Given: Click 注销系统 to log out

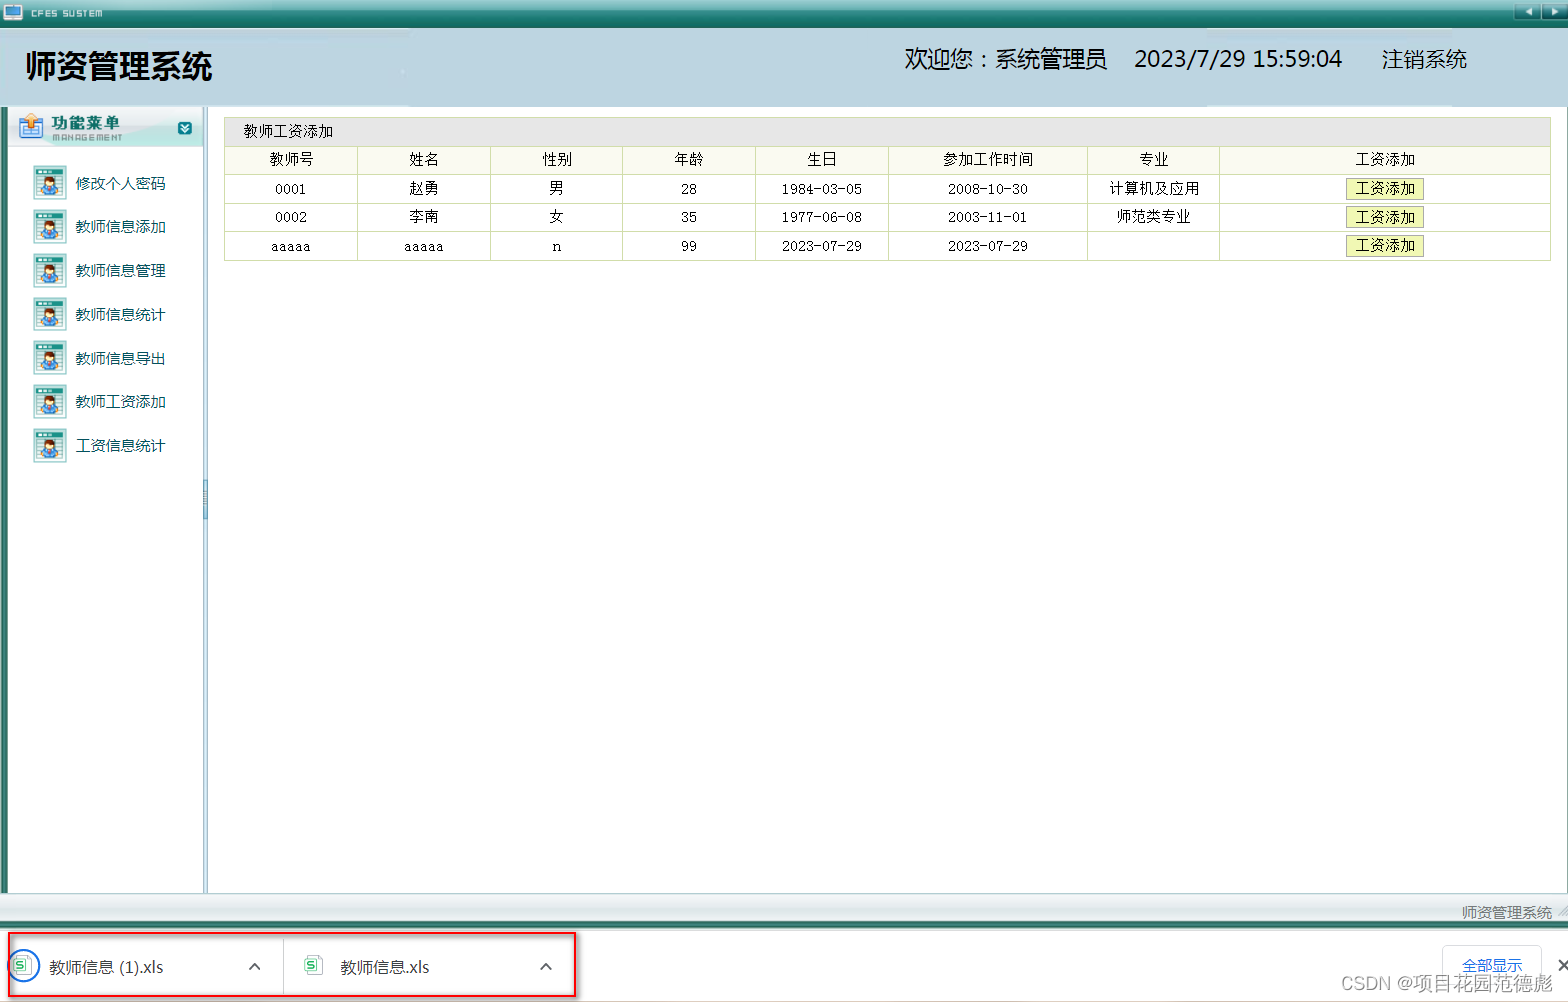Looking at the screenshot, I should [1424, 60].
